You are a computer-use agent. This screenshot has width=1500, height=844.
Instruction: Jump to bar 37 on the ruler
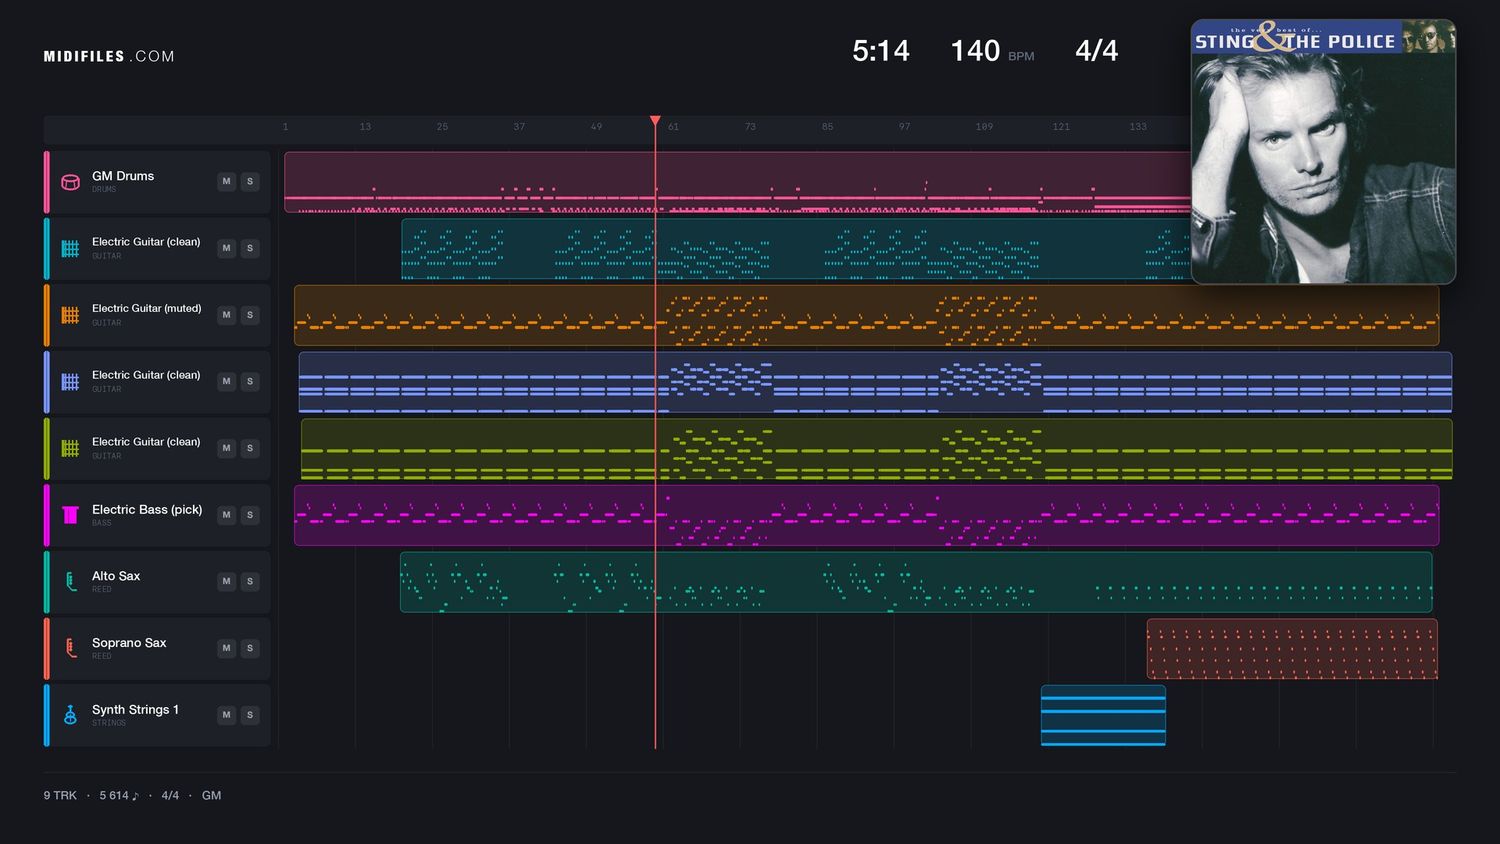click(519, 127)
